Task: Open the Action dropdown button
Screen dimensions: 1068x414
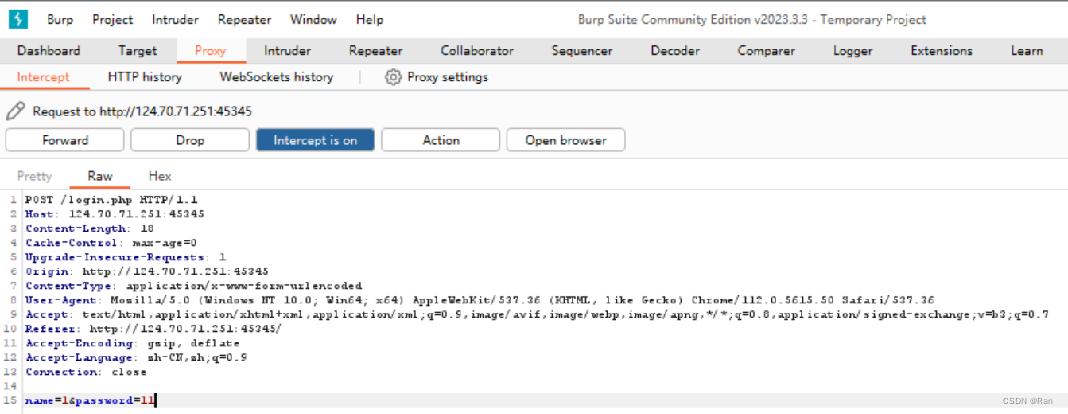Action: point(441,140)
